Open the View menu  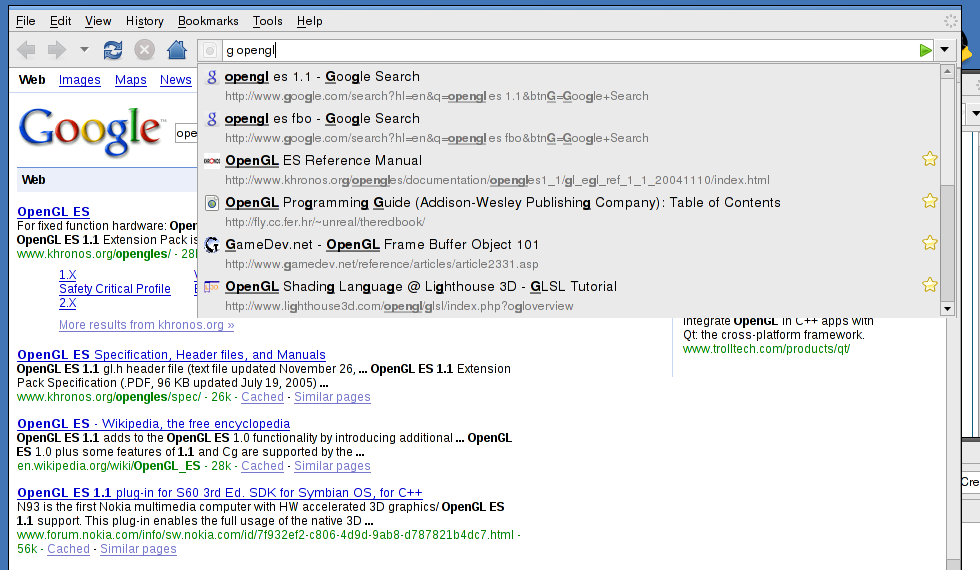point(98,21)
